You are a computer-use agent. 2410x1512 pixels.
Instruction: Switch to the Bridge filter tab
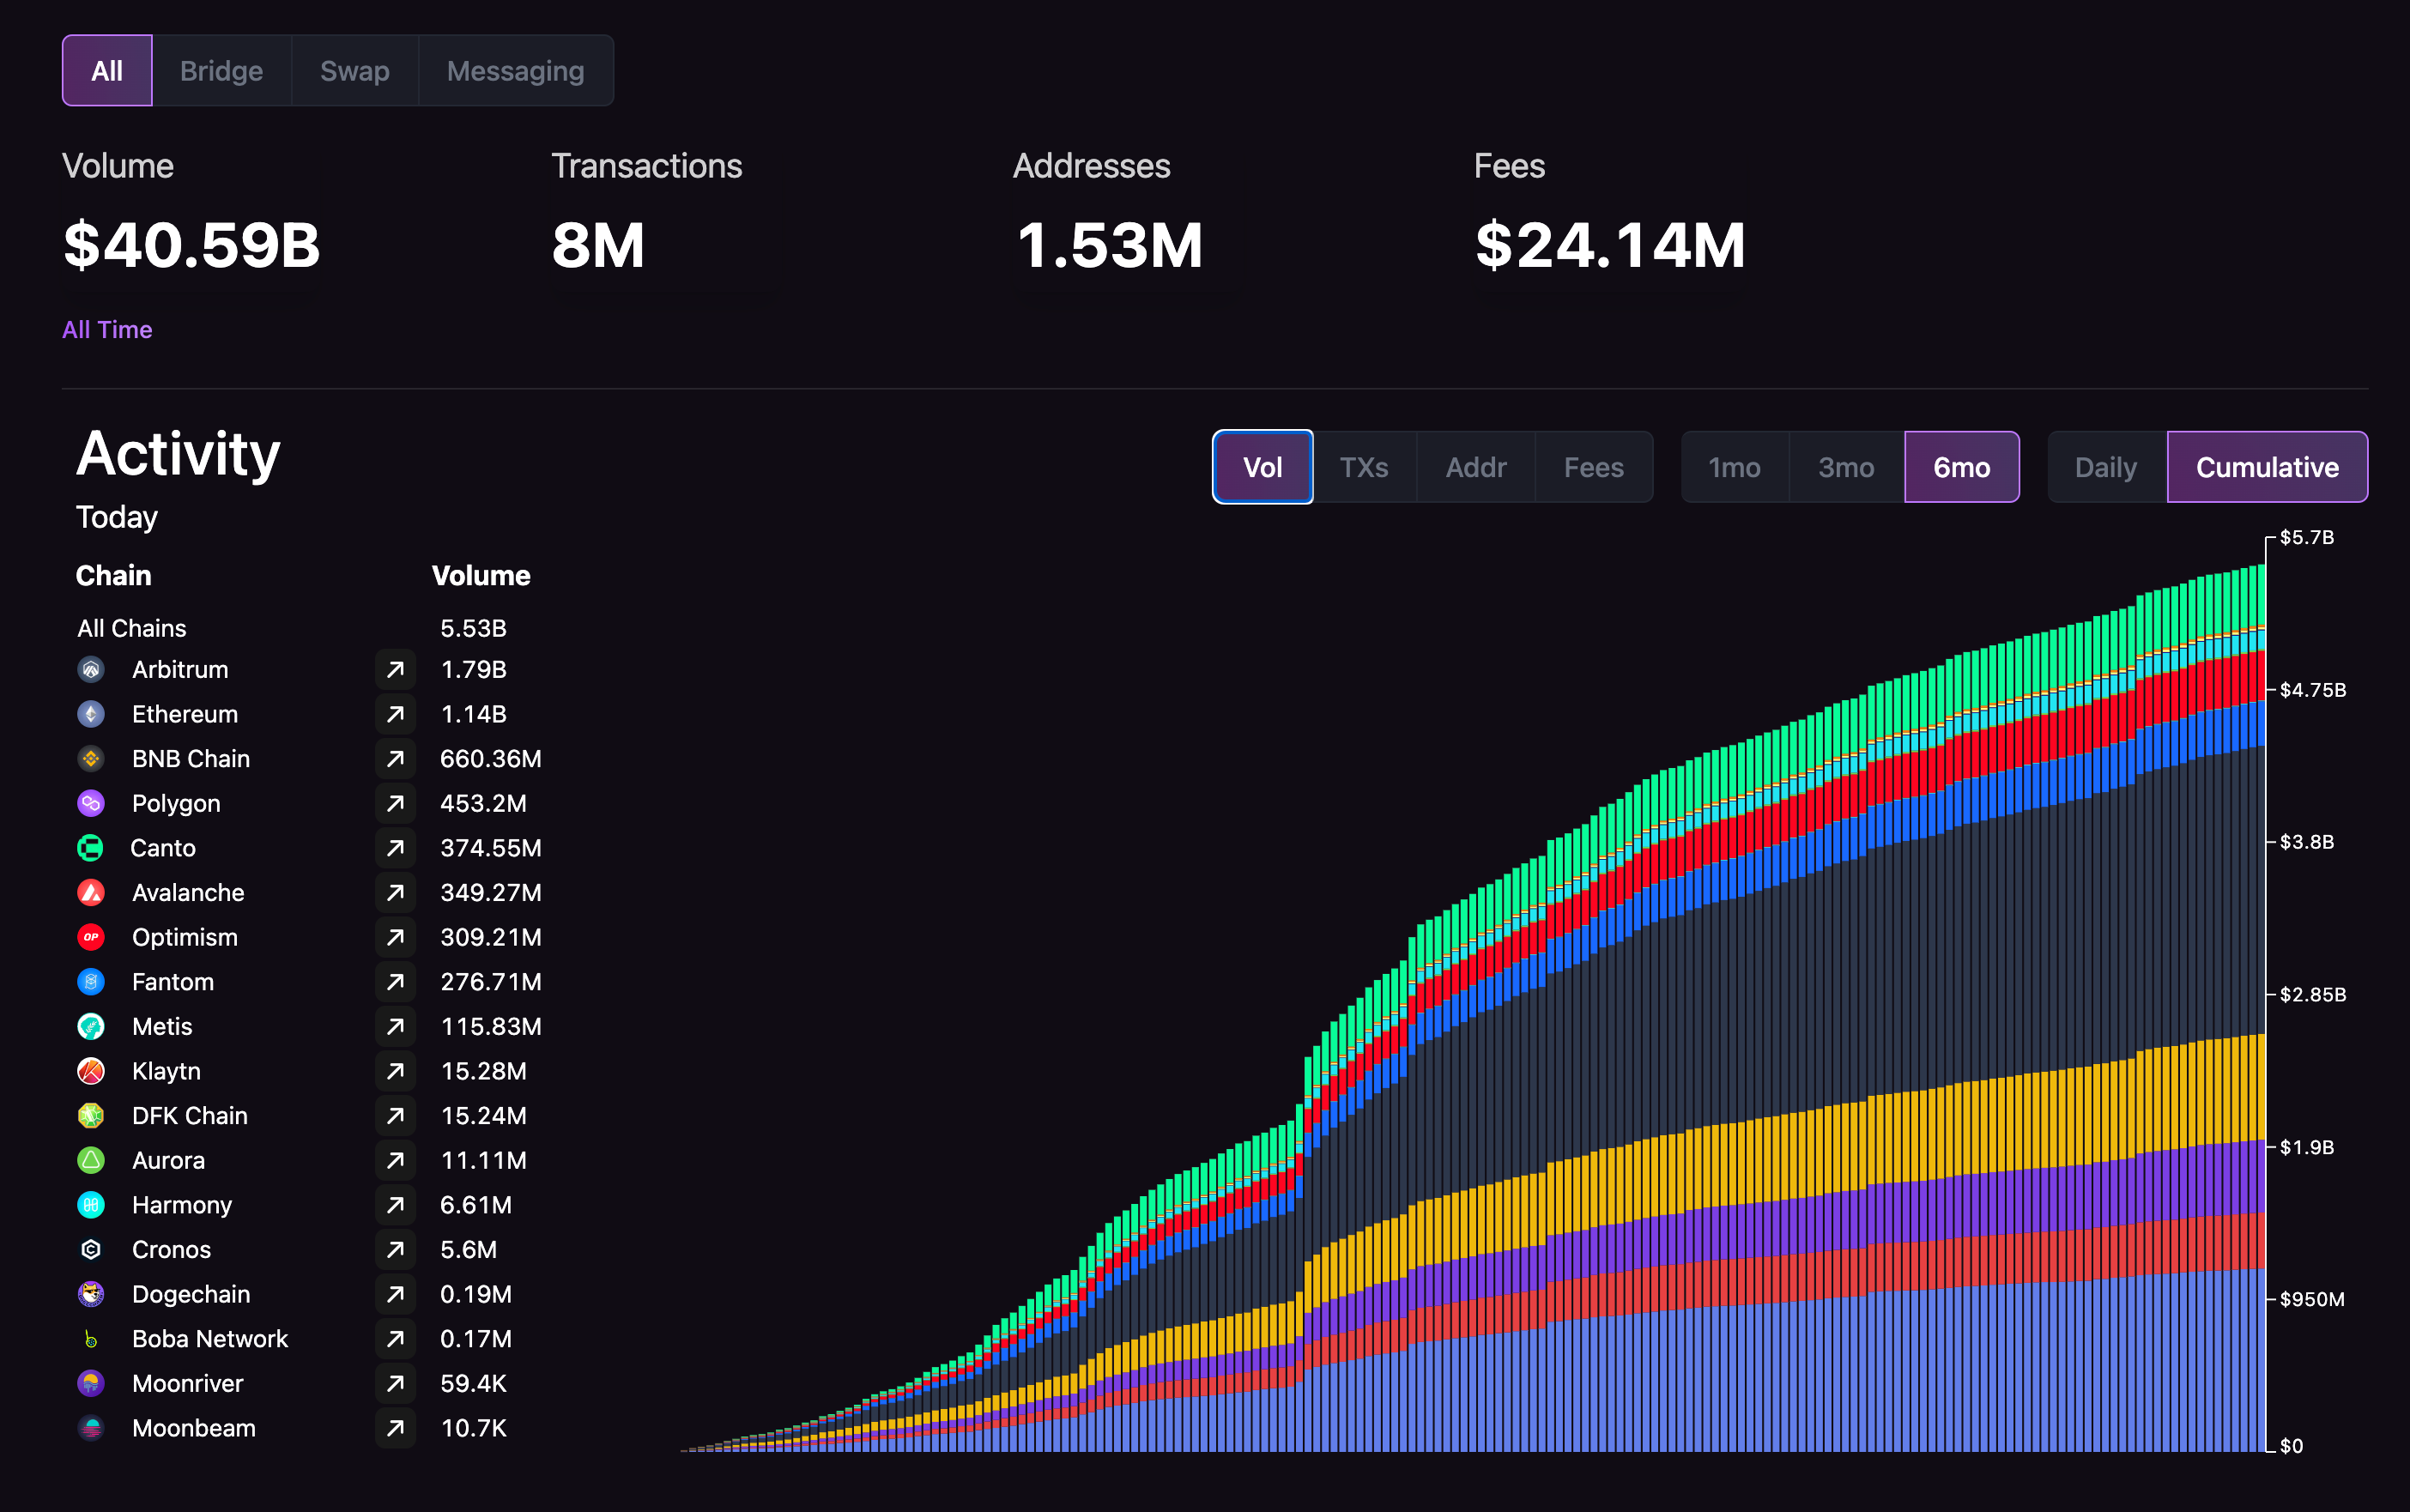click(x=221, y=71)
